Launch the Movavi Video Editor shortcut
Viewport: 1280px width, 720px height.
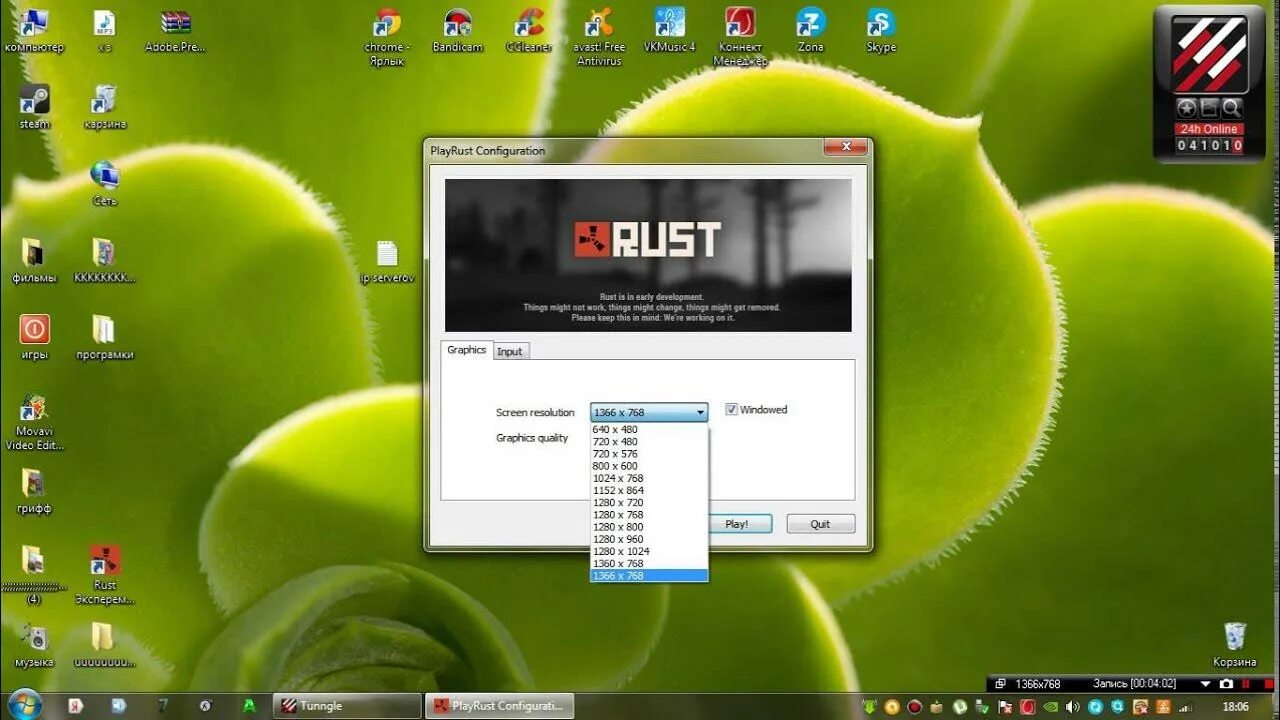(34, 422)
